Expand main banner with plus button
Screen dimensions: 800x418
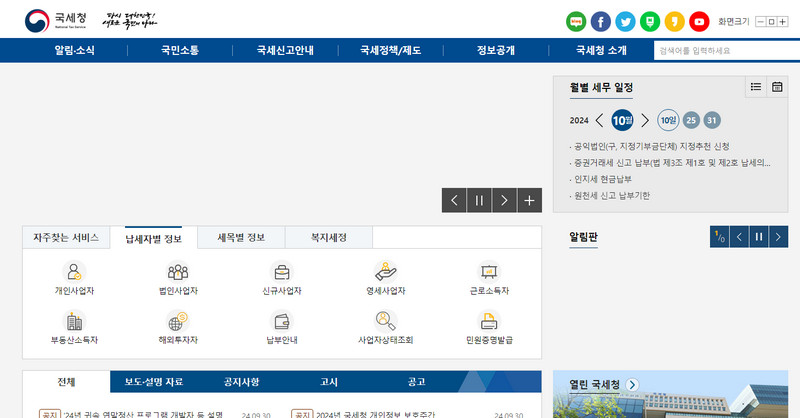(x=530, y=200)
